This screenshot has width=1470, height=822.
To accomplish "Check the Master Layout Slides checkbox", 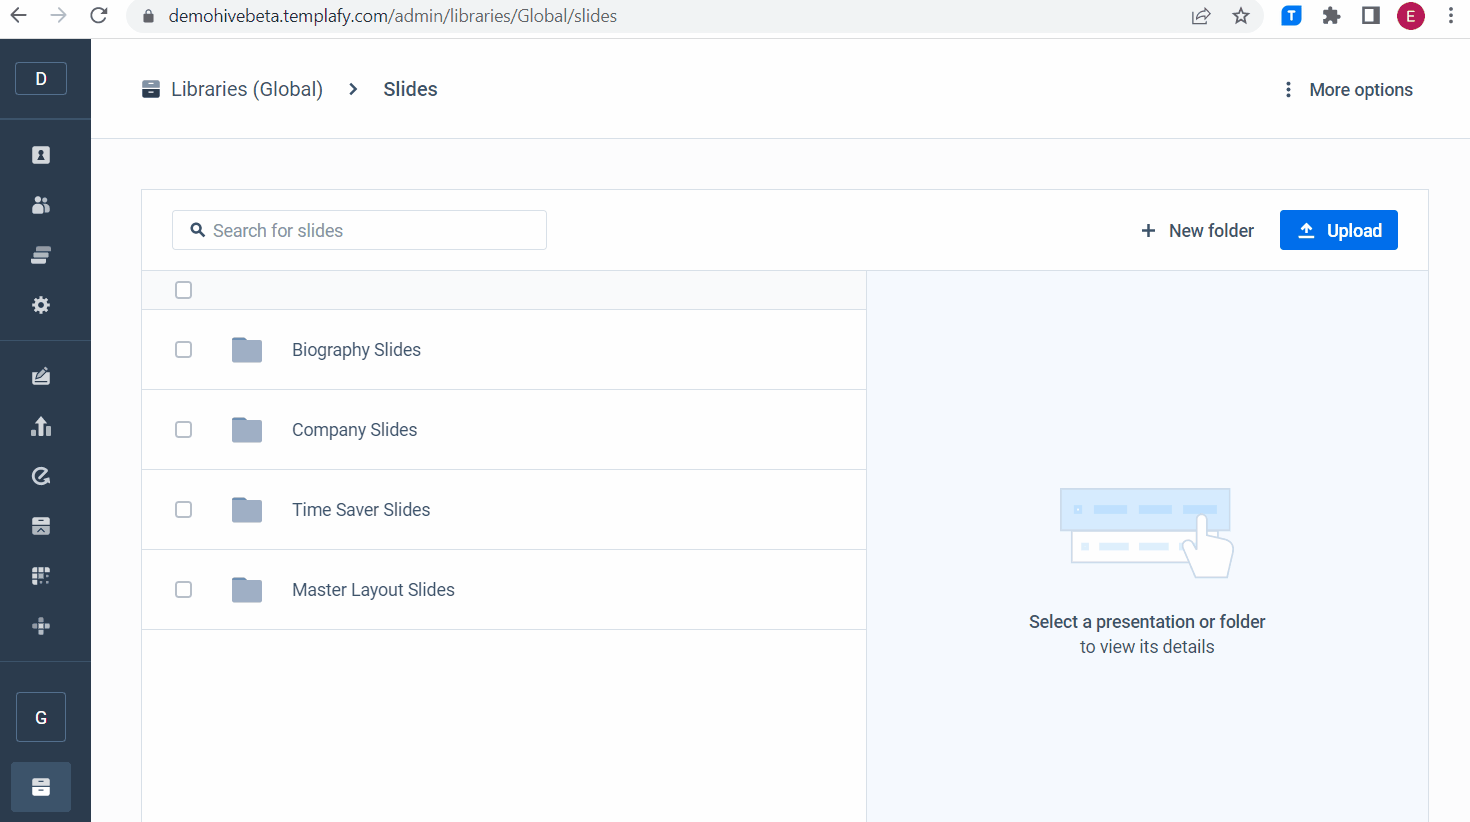I will point(183,590).
